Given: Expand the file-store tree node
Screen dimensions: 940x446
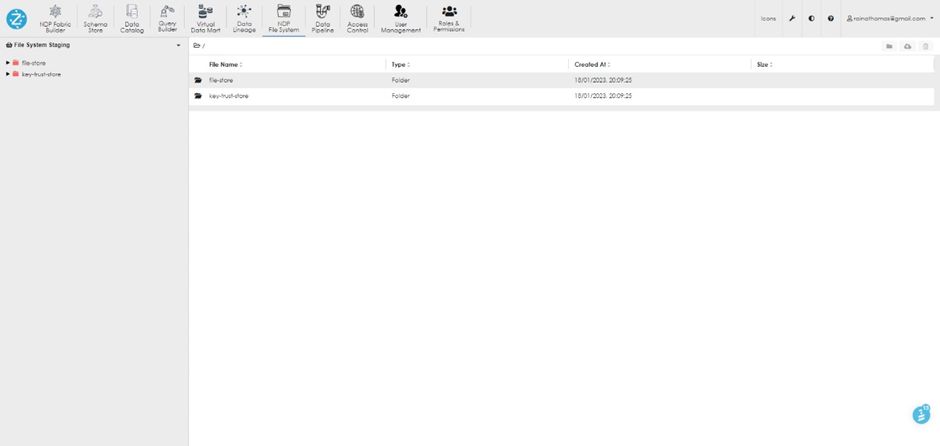Looking at the screenshot, I should pos(8,63).
